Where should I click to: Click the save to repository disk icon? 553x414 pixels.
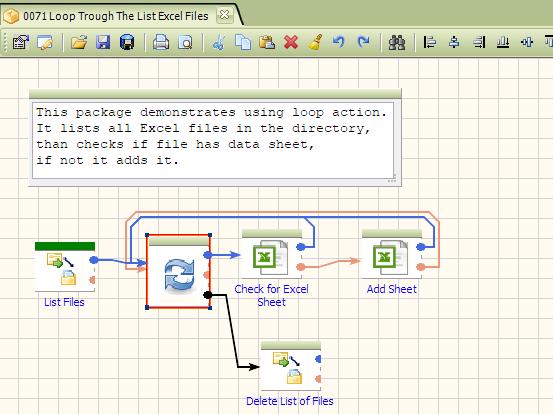point(127,42)
